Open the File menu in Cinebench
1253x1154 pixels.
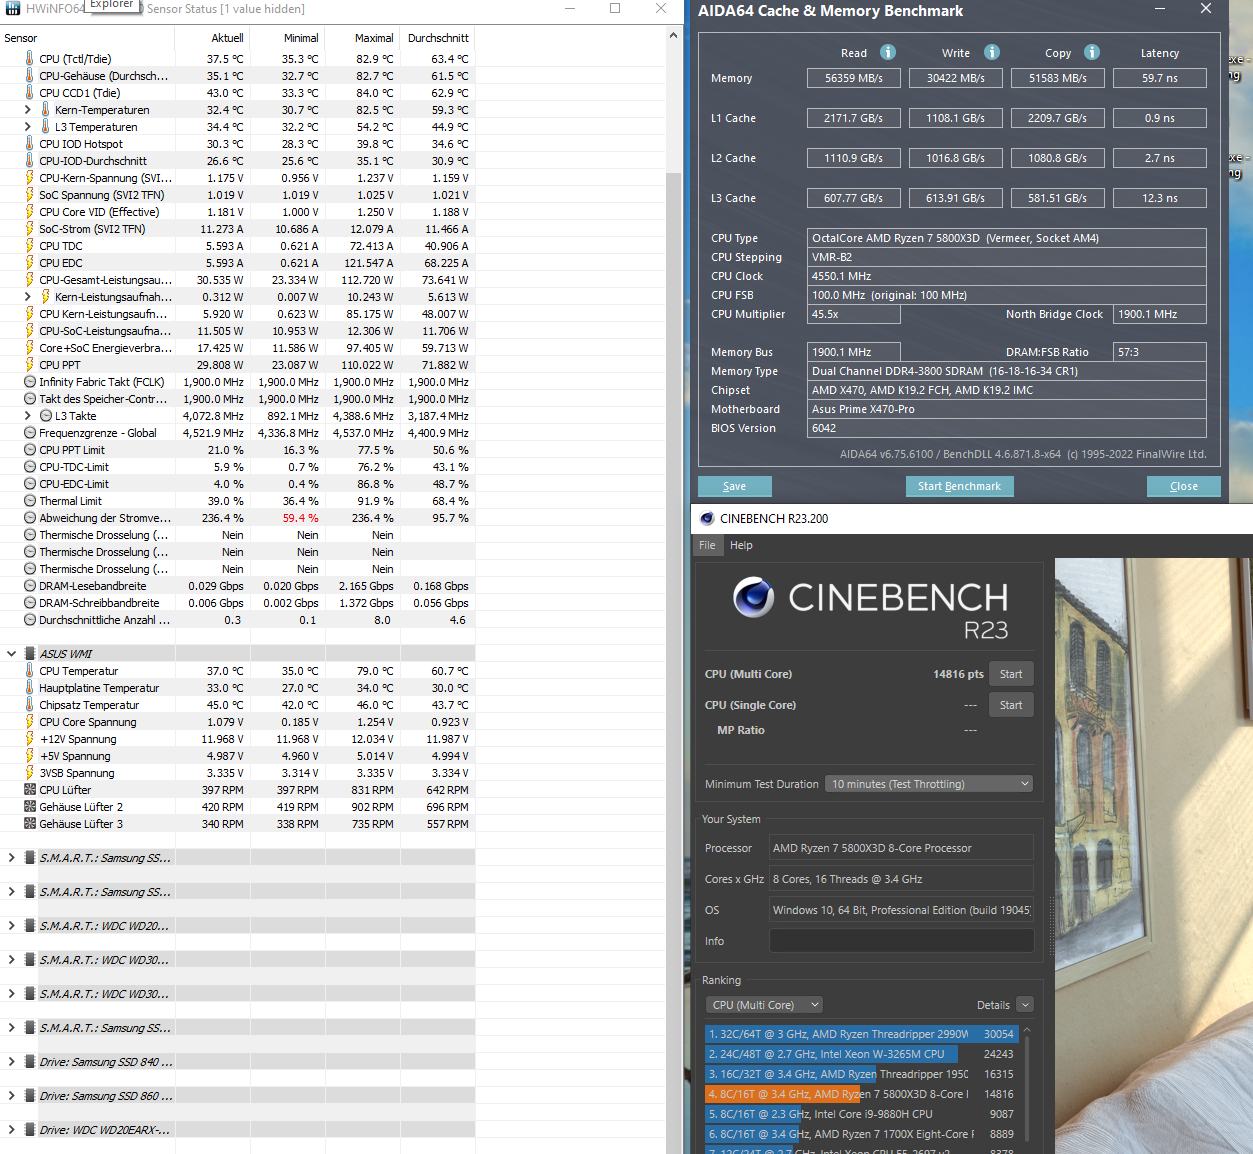point(707,545)
